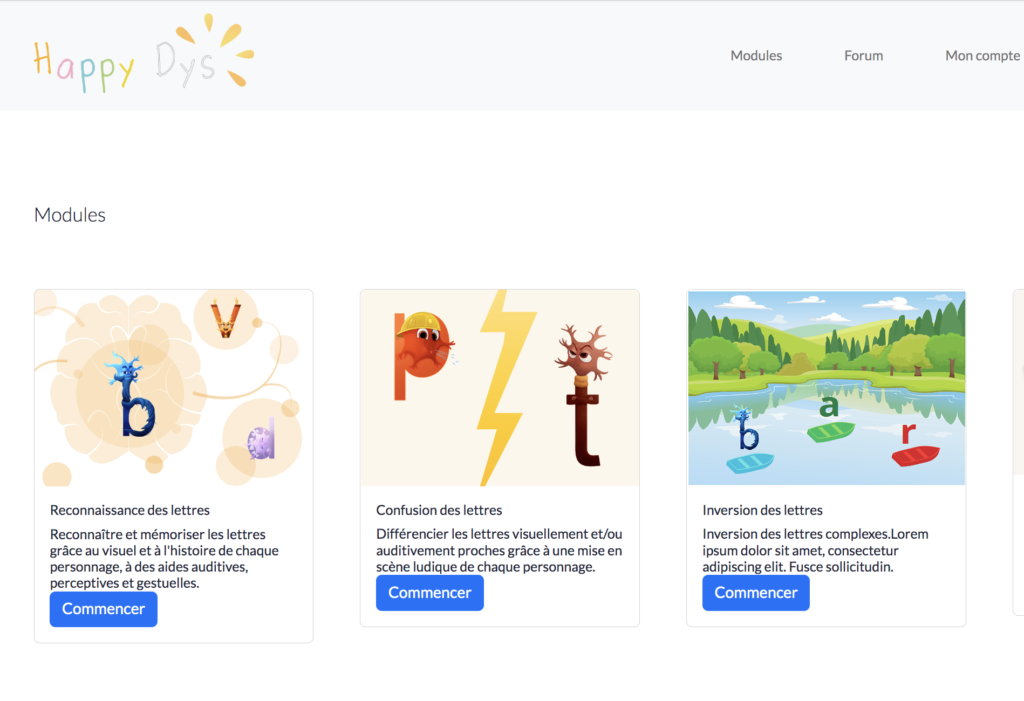Click Commencer under Confusion des lettres
This screenshot has height=701, width=1024.
[430, 593]
